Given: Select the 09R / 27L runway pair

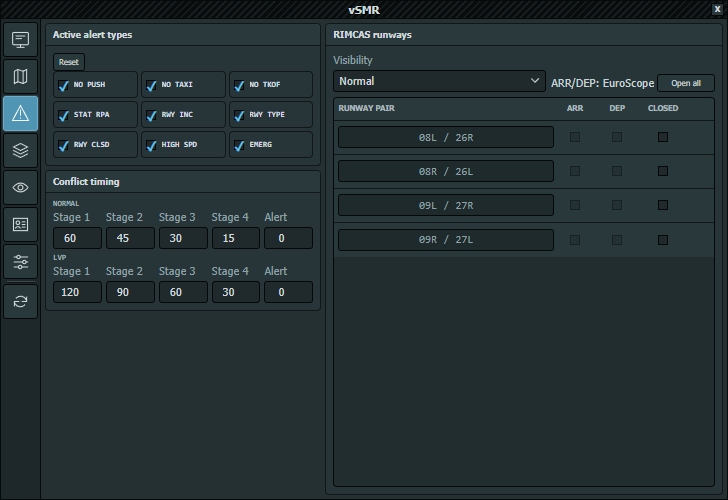Looking at the screenshot, I should pyautogui.click(x=446, y=240).
